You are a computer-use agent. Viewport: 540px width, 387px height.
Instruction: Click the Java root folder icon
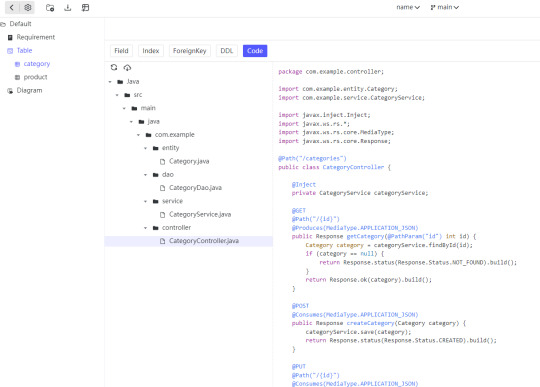tap(120, 82)
